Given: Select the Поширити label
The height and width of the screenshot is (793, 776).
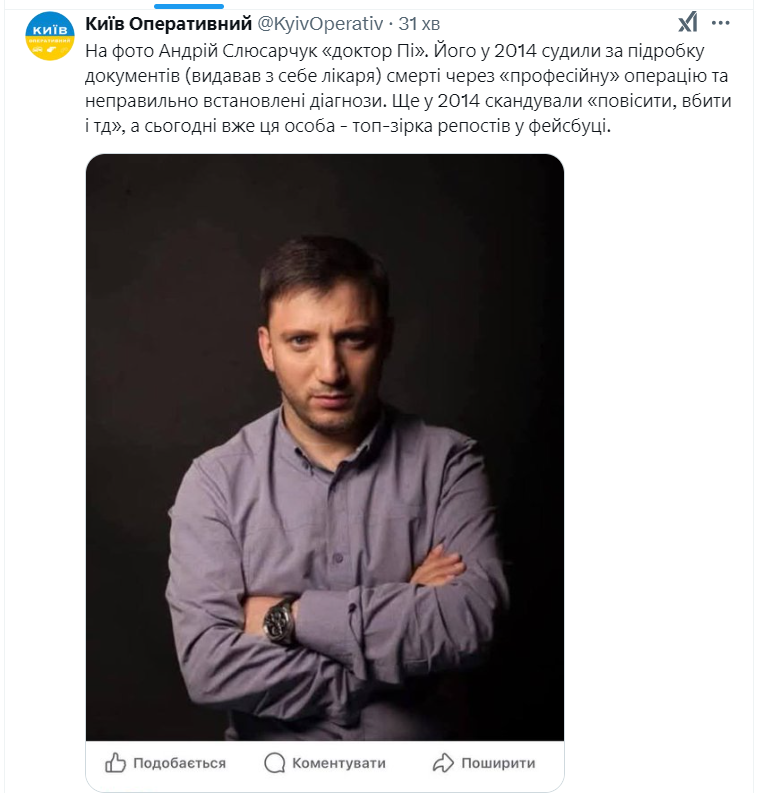Looking at the screenshot, I should (x=498, y=763).
